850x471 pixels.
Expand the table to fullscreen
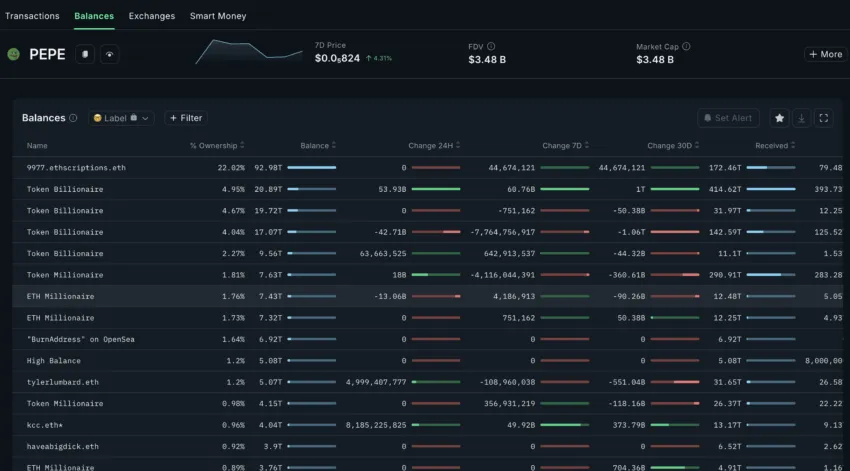[x=823, y=118]
